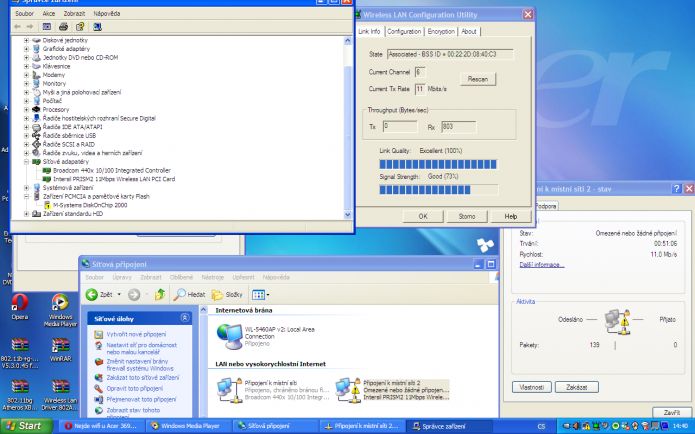The width and height of the screenshot is (695, 434).
Task: Click Zakázat button in connection status
Action: (577, 387)
